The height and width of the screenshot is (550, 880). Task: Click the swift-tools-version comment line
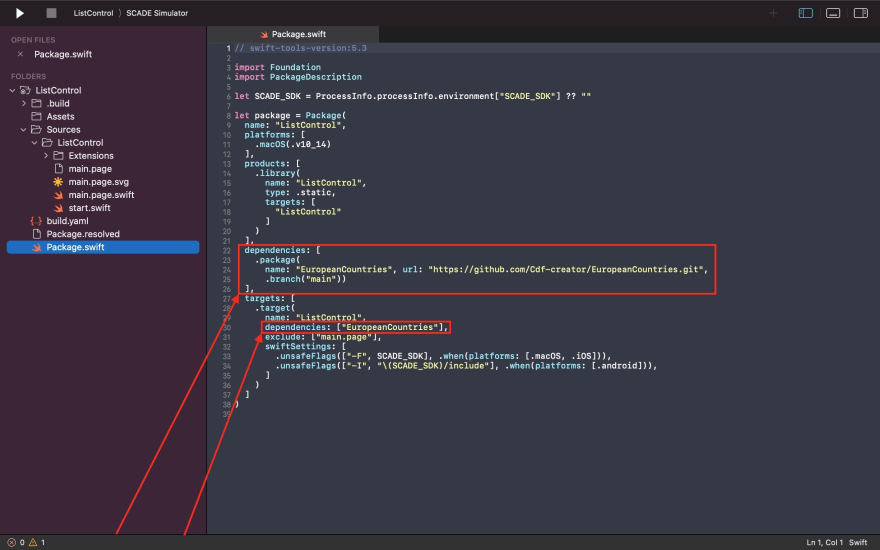pos(300,48)
